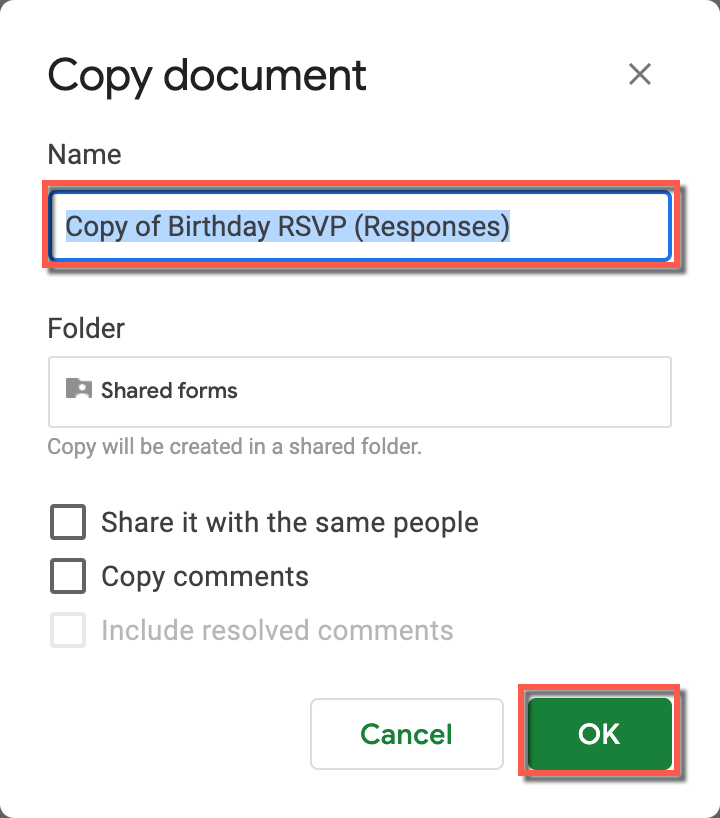Click the 'Folder' section label
The image size is (720, 818).
tap(85, 328)
